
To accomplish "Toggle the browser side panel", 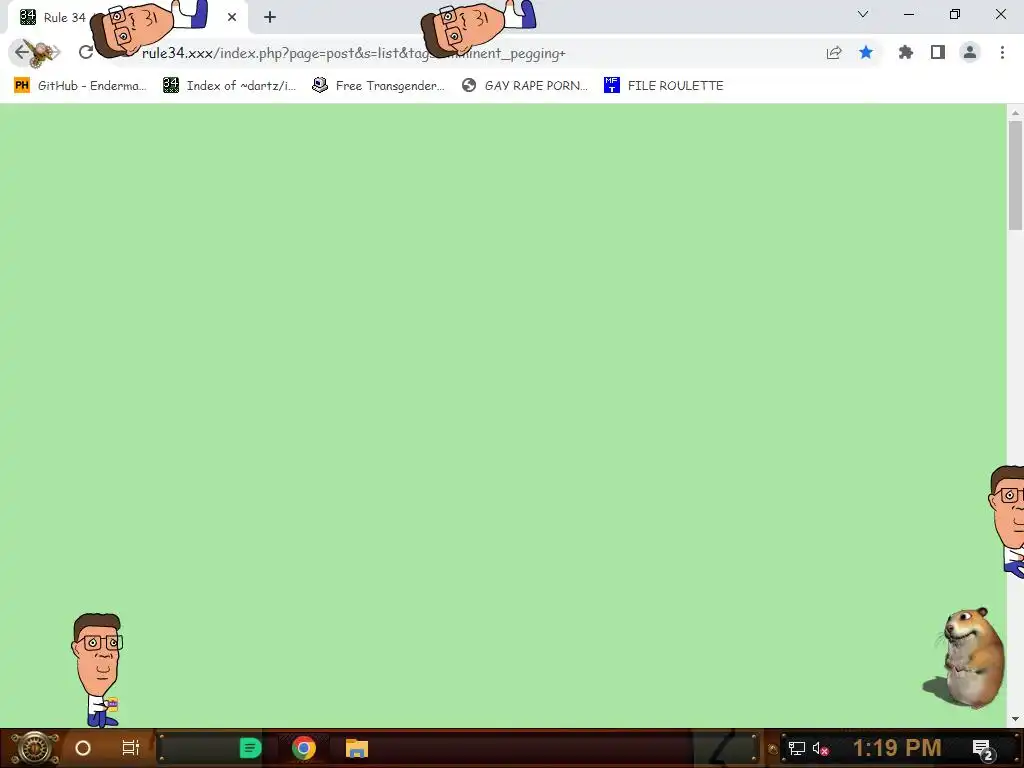I will pyautogui.click(x=938, y=52).
